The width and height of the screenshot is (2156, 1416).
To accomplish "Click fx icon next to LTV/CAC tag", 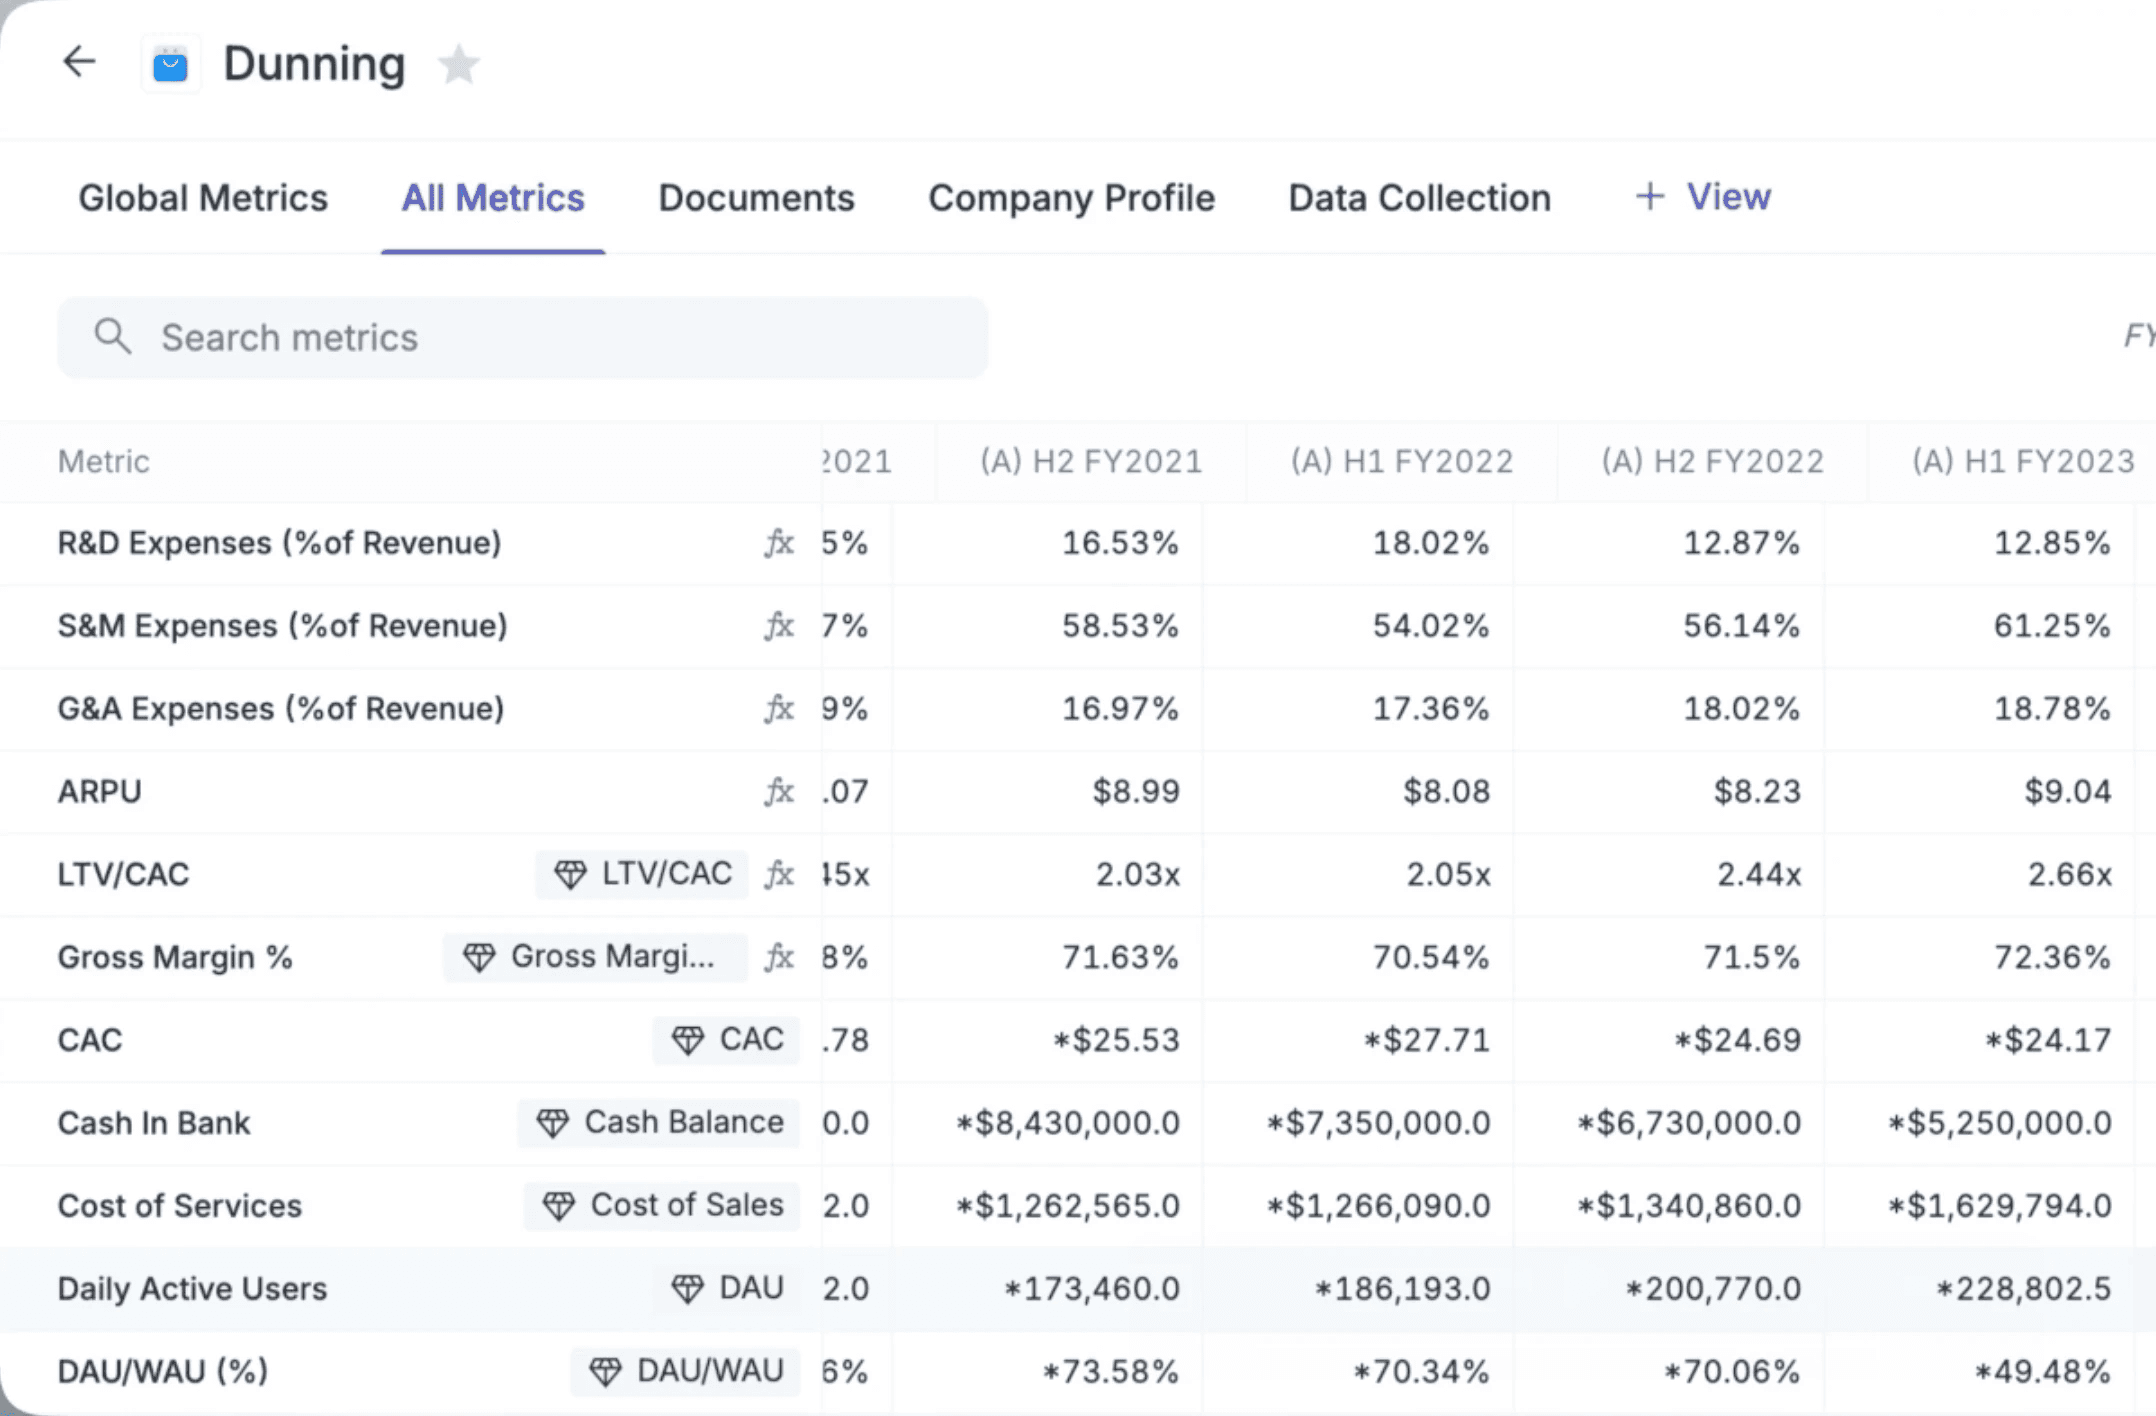I will pyautogui.click(x=779, y=874).
